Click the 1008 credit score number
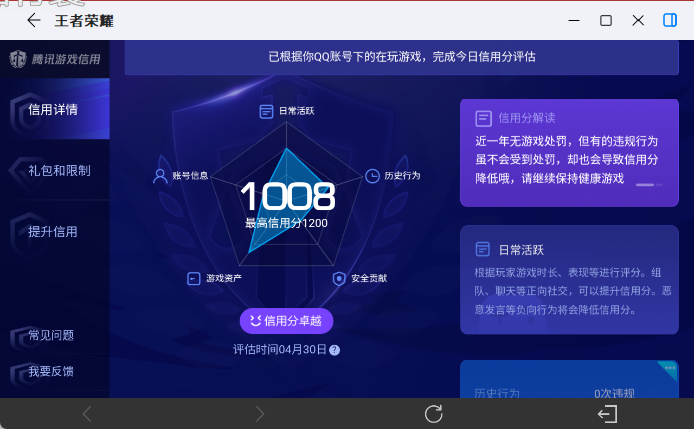 (288, 197)
